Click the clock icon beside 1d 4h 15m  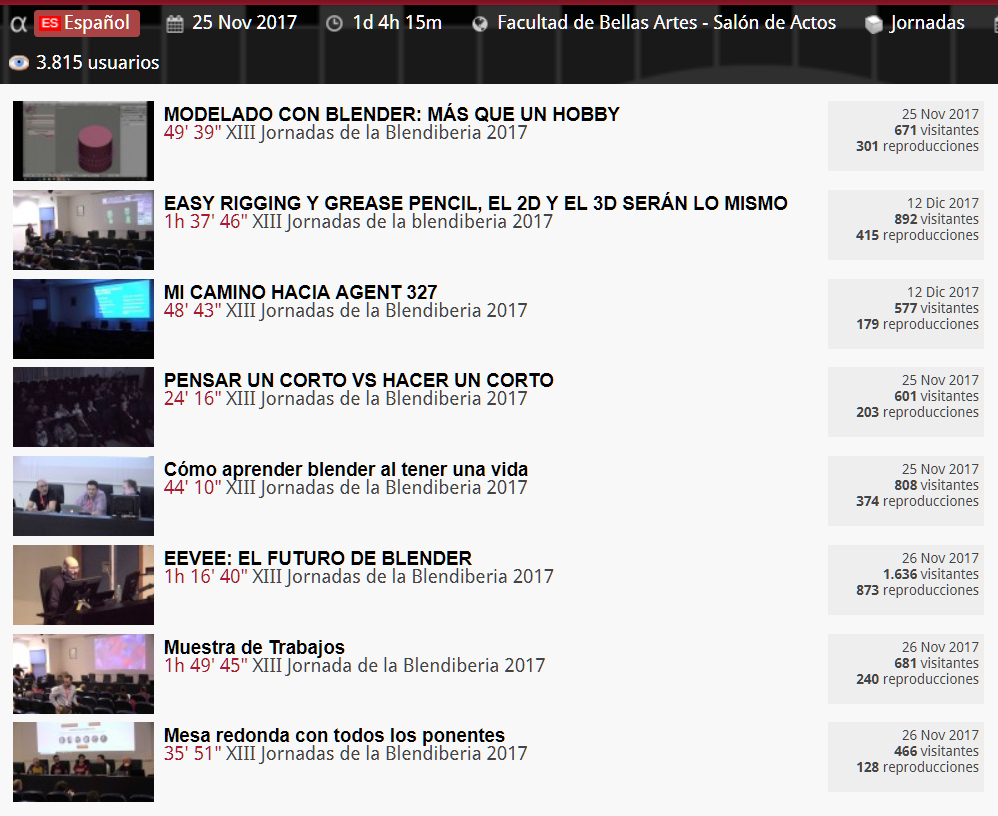334,24
